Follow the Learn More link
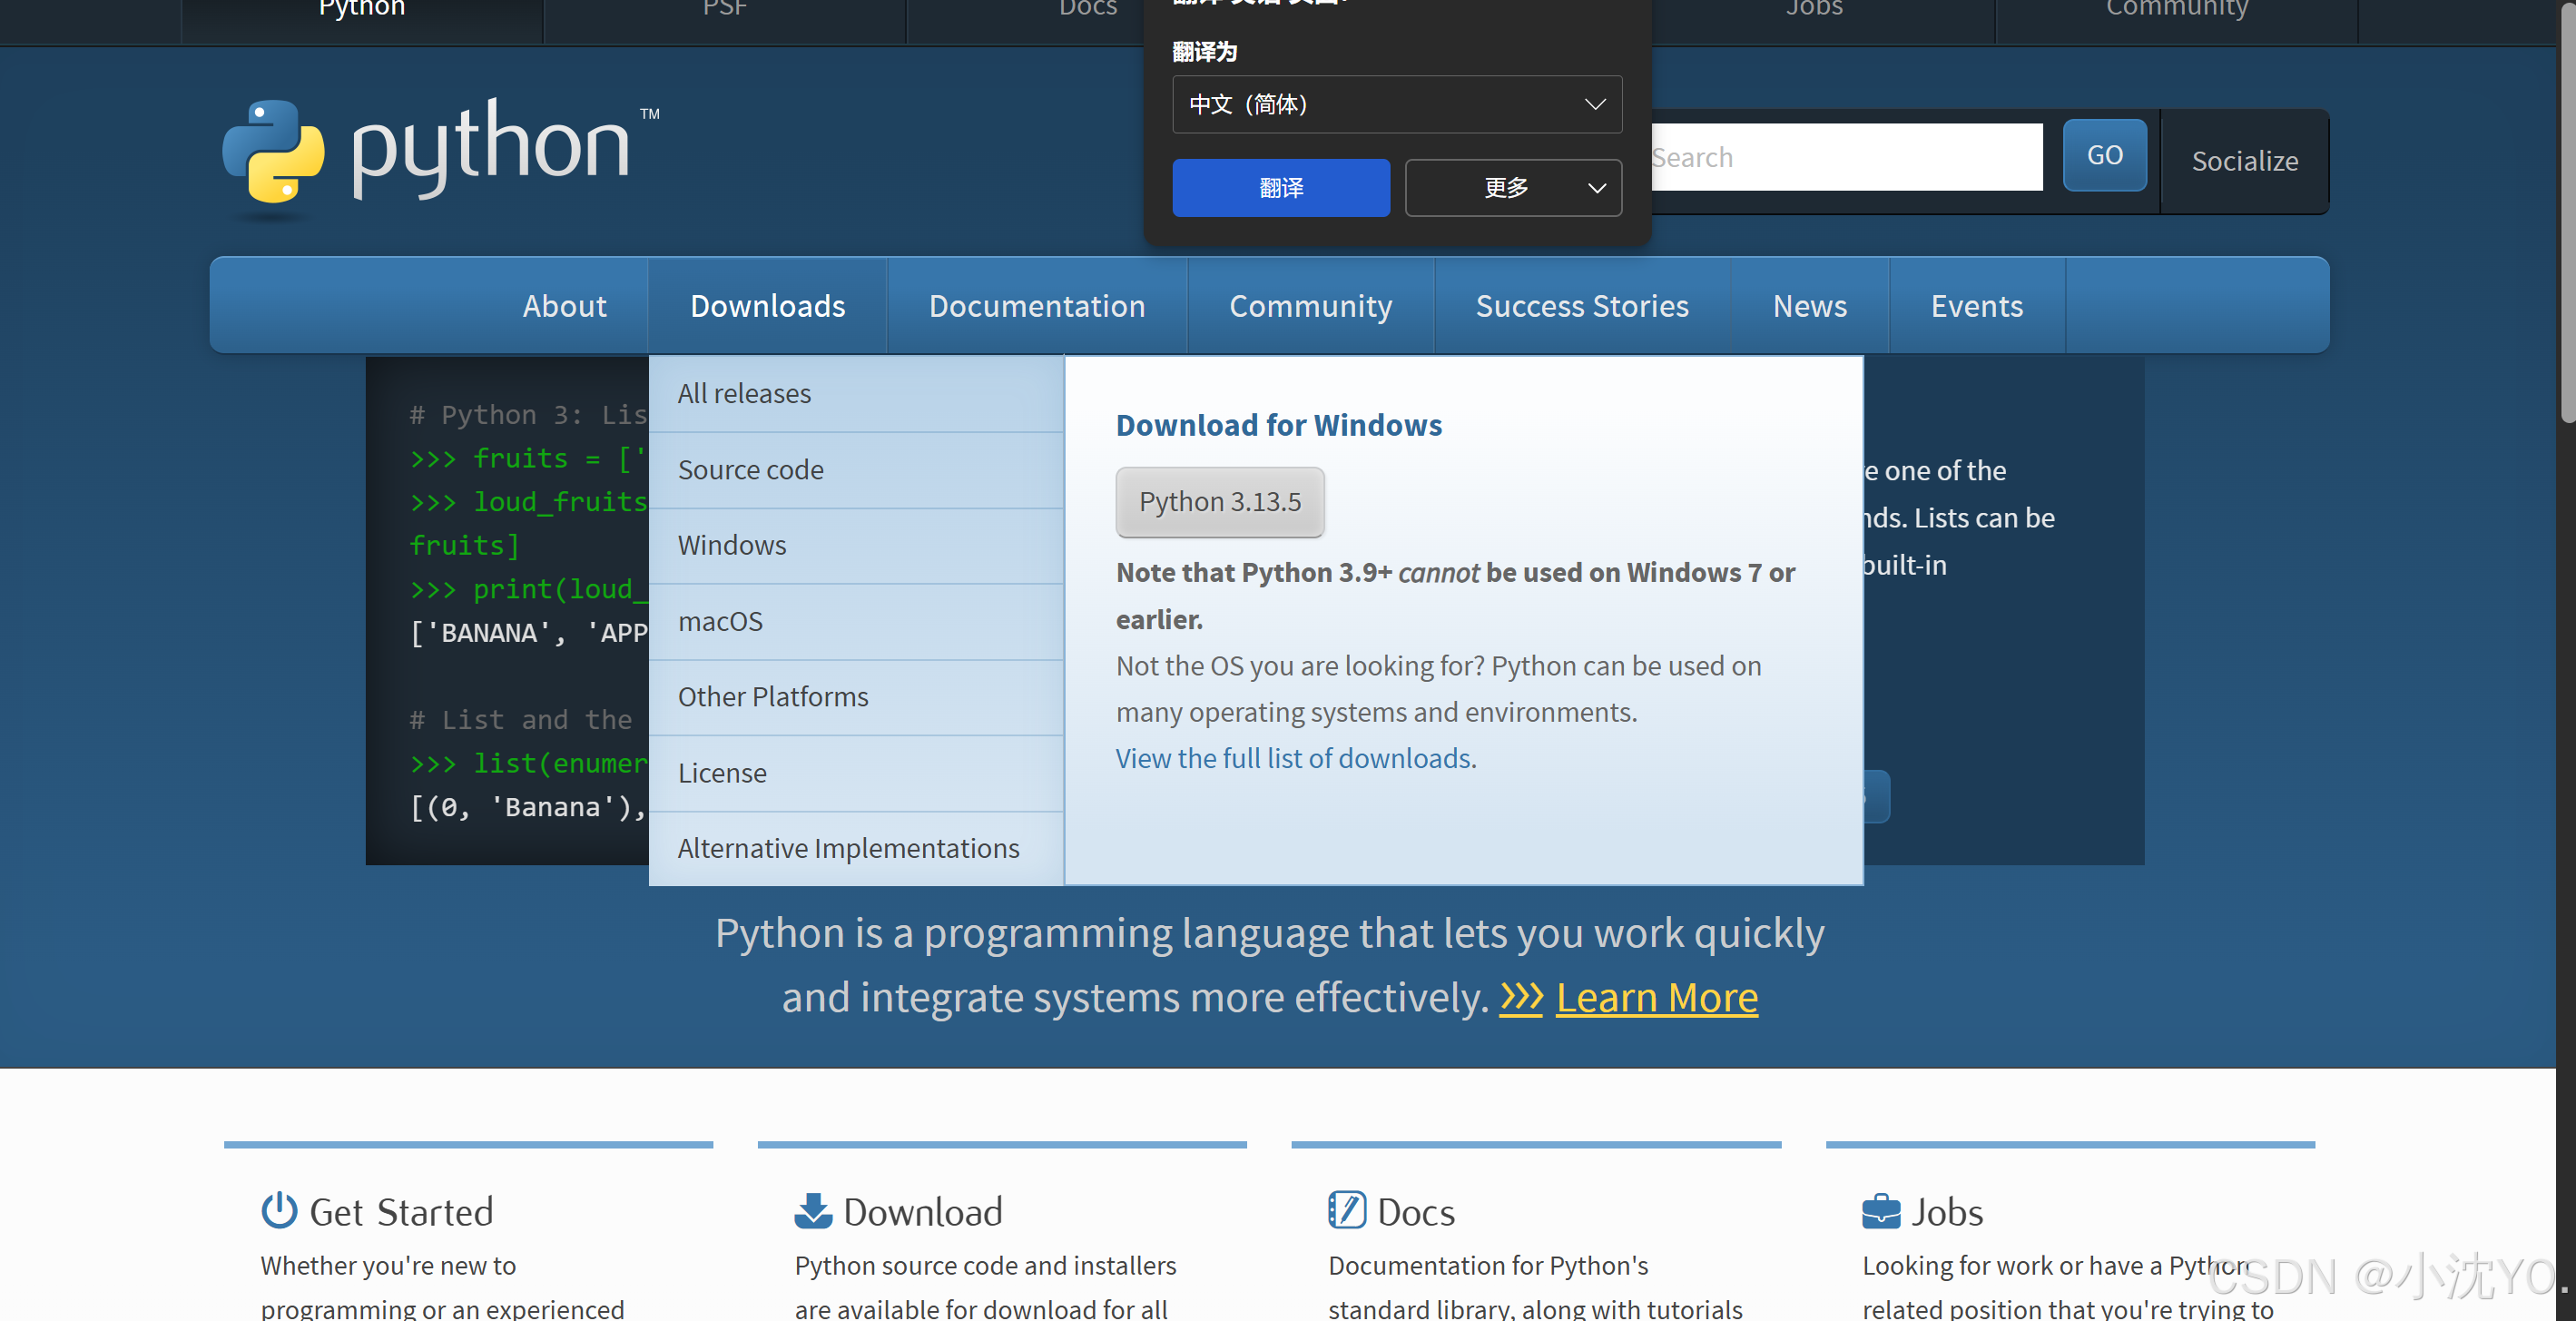 tap(1657, 997)
